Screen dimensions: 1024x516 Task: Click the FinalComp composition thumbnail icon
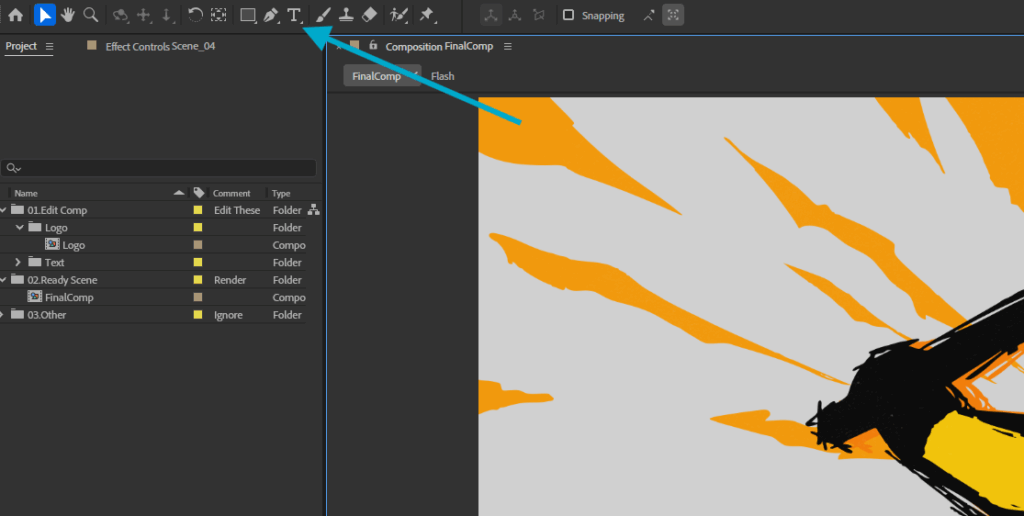(35, 297)
